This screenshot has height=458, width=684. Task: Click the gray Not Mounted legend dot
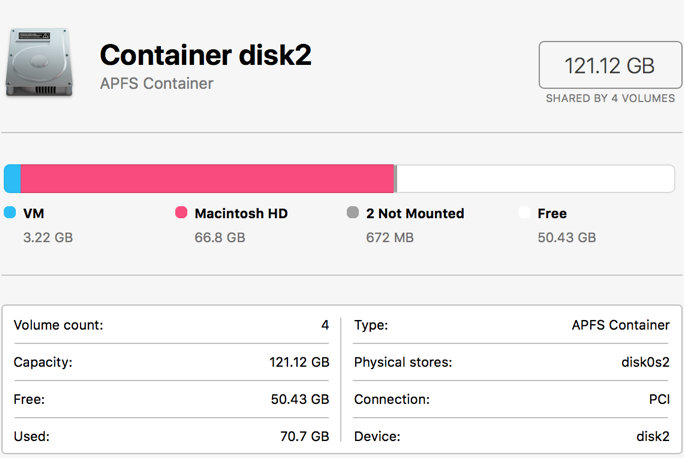pos(353,213)
